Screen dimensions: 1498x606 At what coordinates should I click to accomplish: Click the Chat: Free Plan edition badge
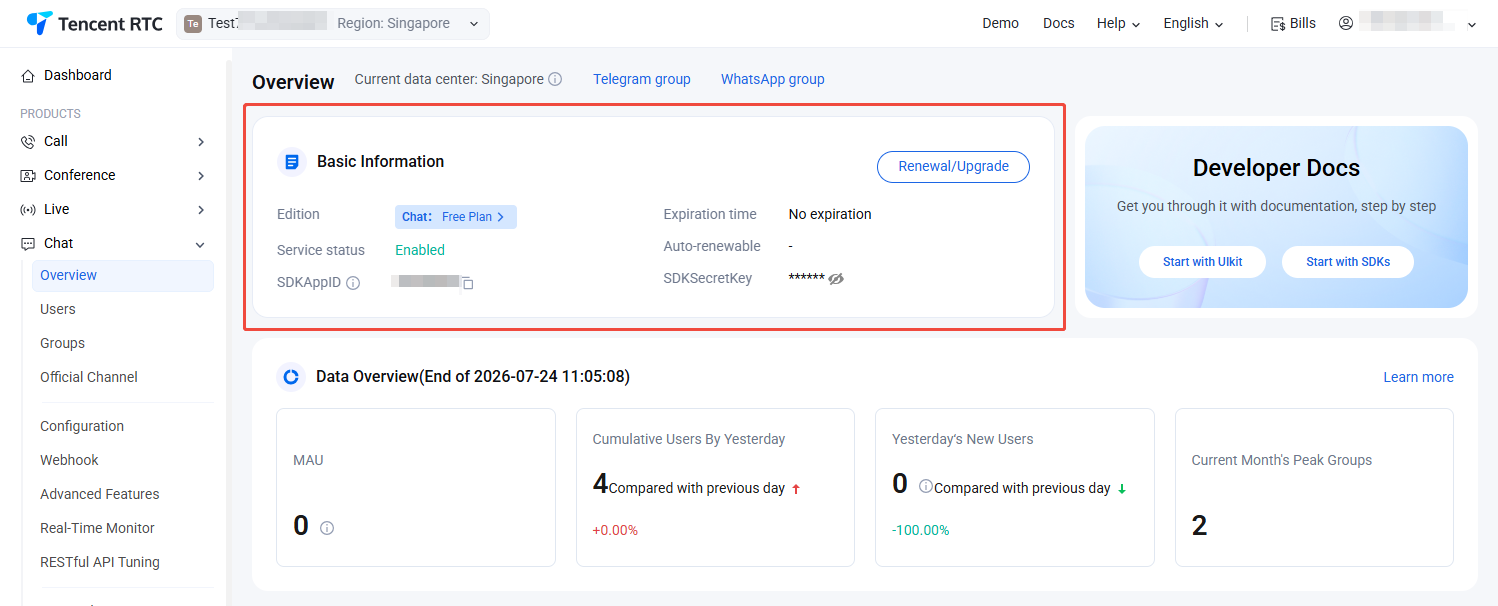pos(456,217)
